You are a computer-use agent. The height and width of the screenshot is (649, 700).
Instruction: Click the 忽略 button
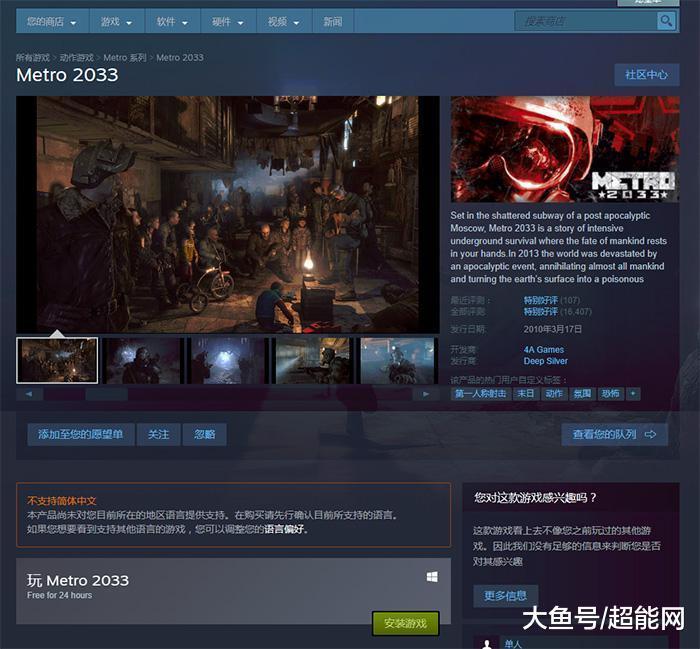click(204, 434)
